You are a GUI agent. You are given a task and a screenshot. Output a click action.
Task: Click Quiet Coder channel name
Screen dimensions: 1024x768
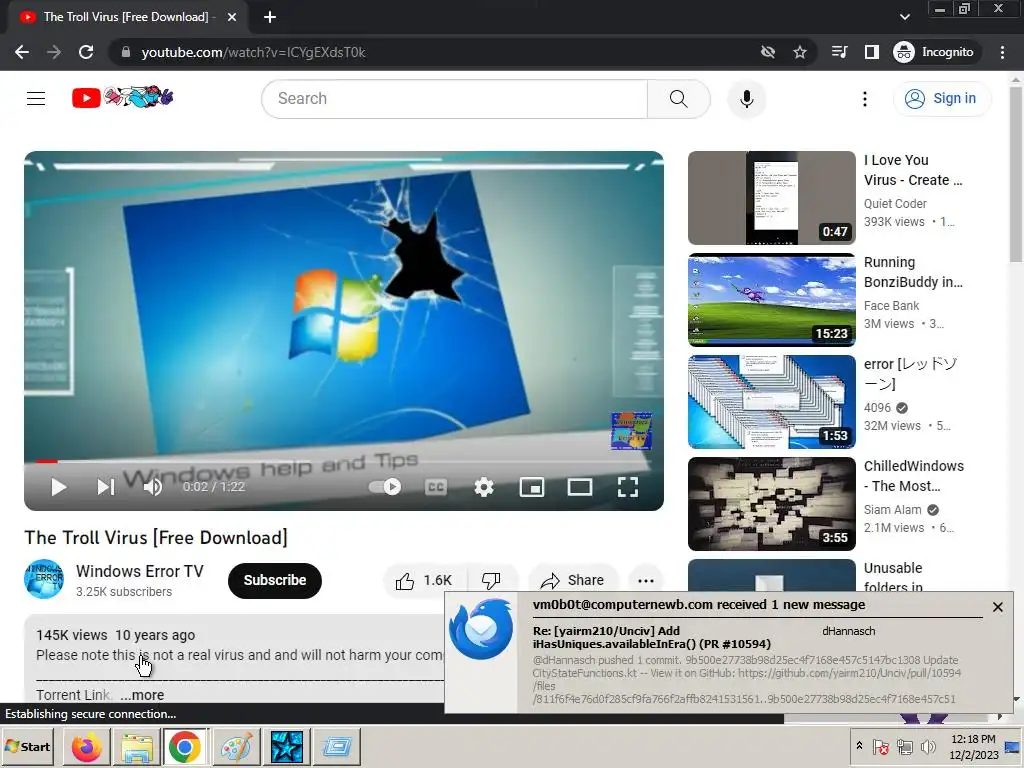[x=895, y=204]
